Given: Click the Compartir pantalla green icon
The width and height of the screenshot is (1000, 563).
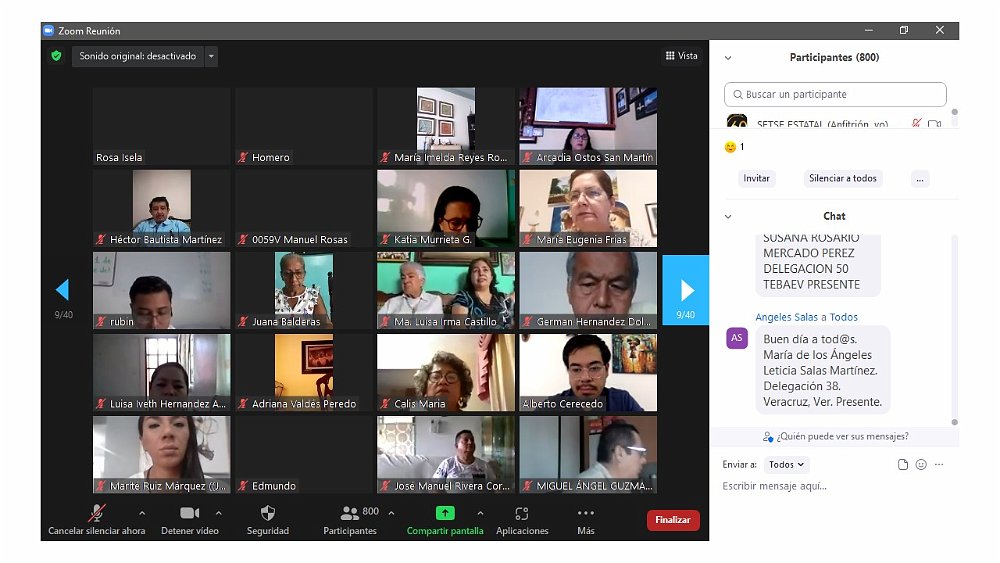Looking at the screenshot, I should click(x=445, y=513).
